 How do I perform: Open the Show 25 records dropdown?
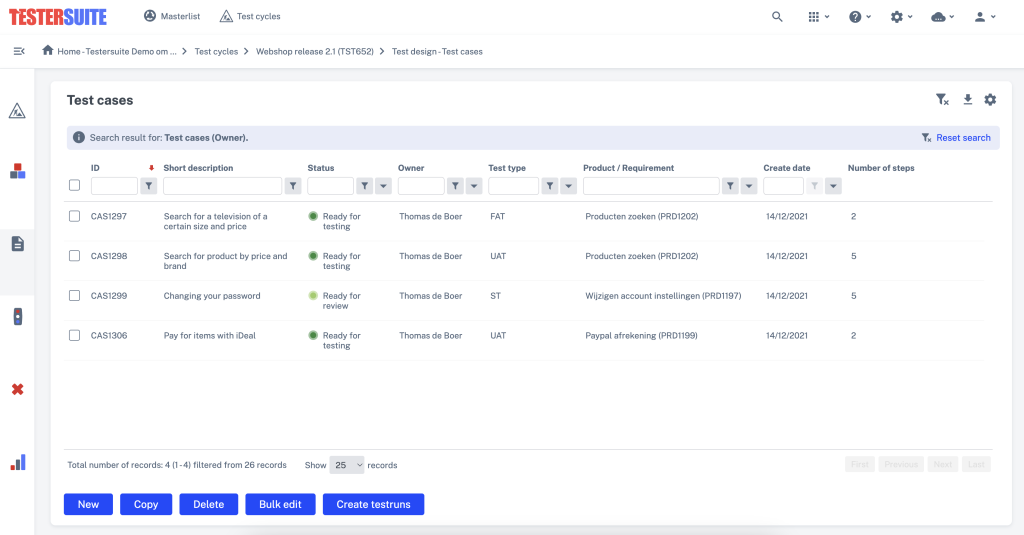(347, 465)
